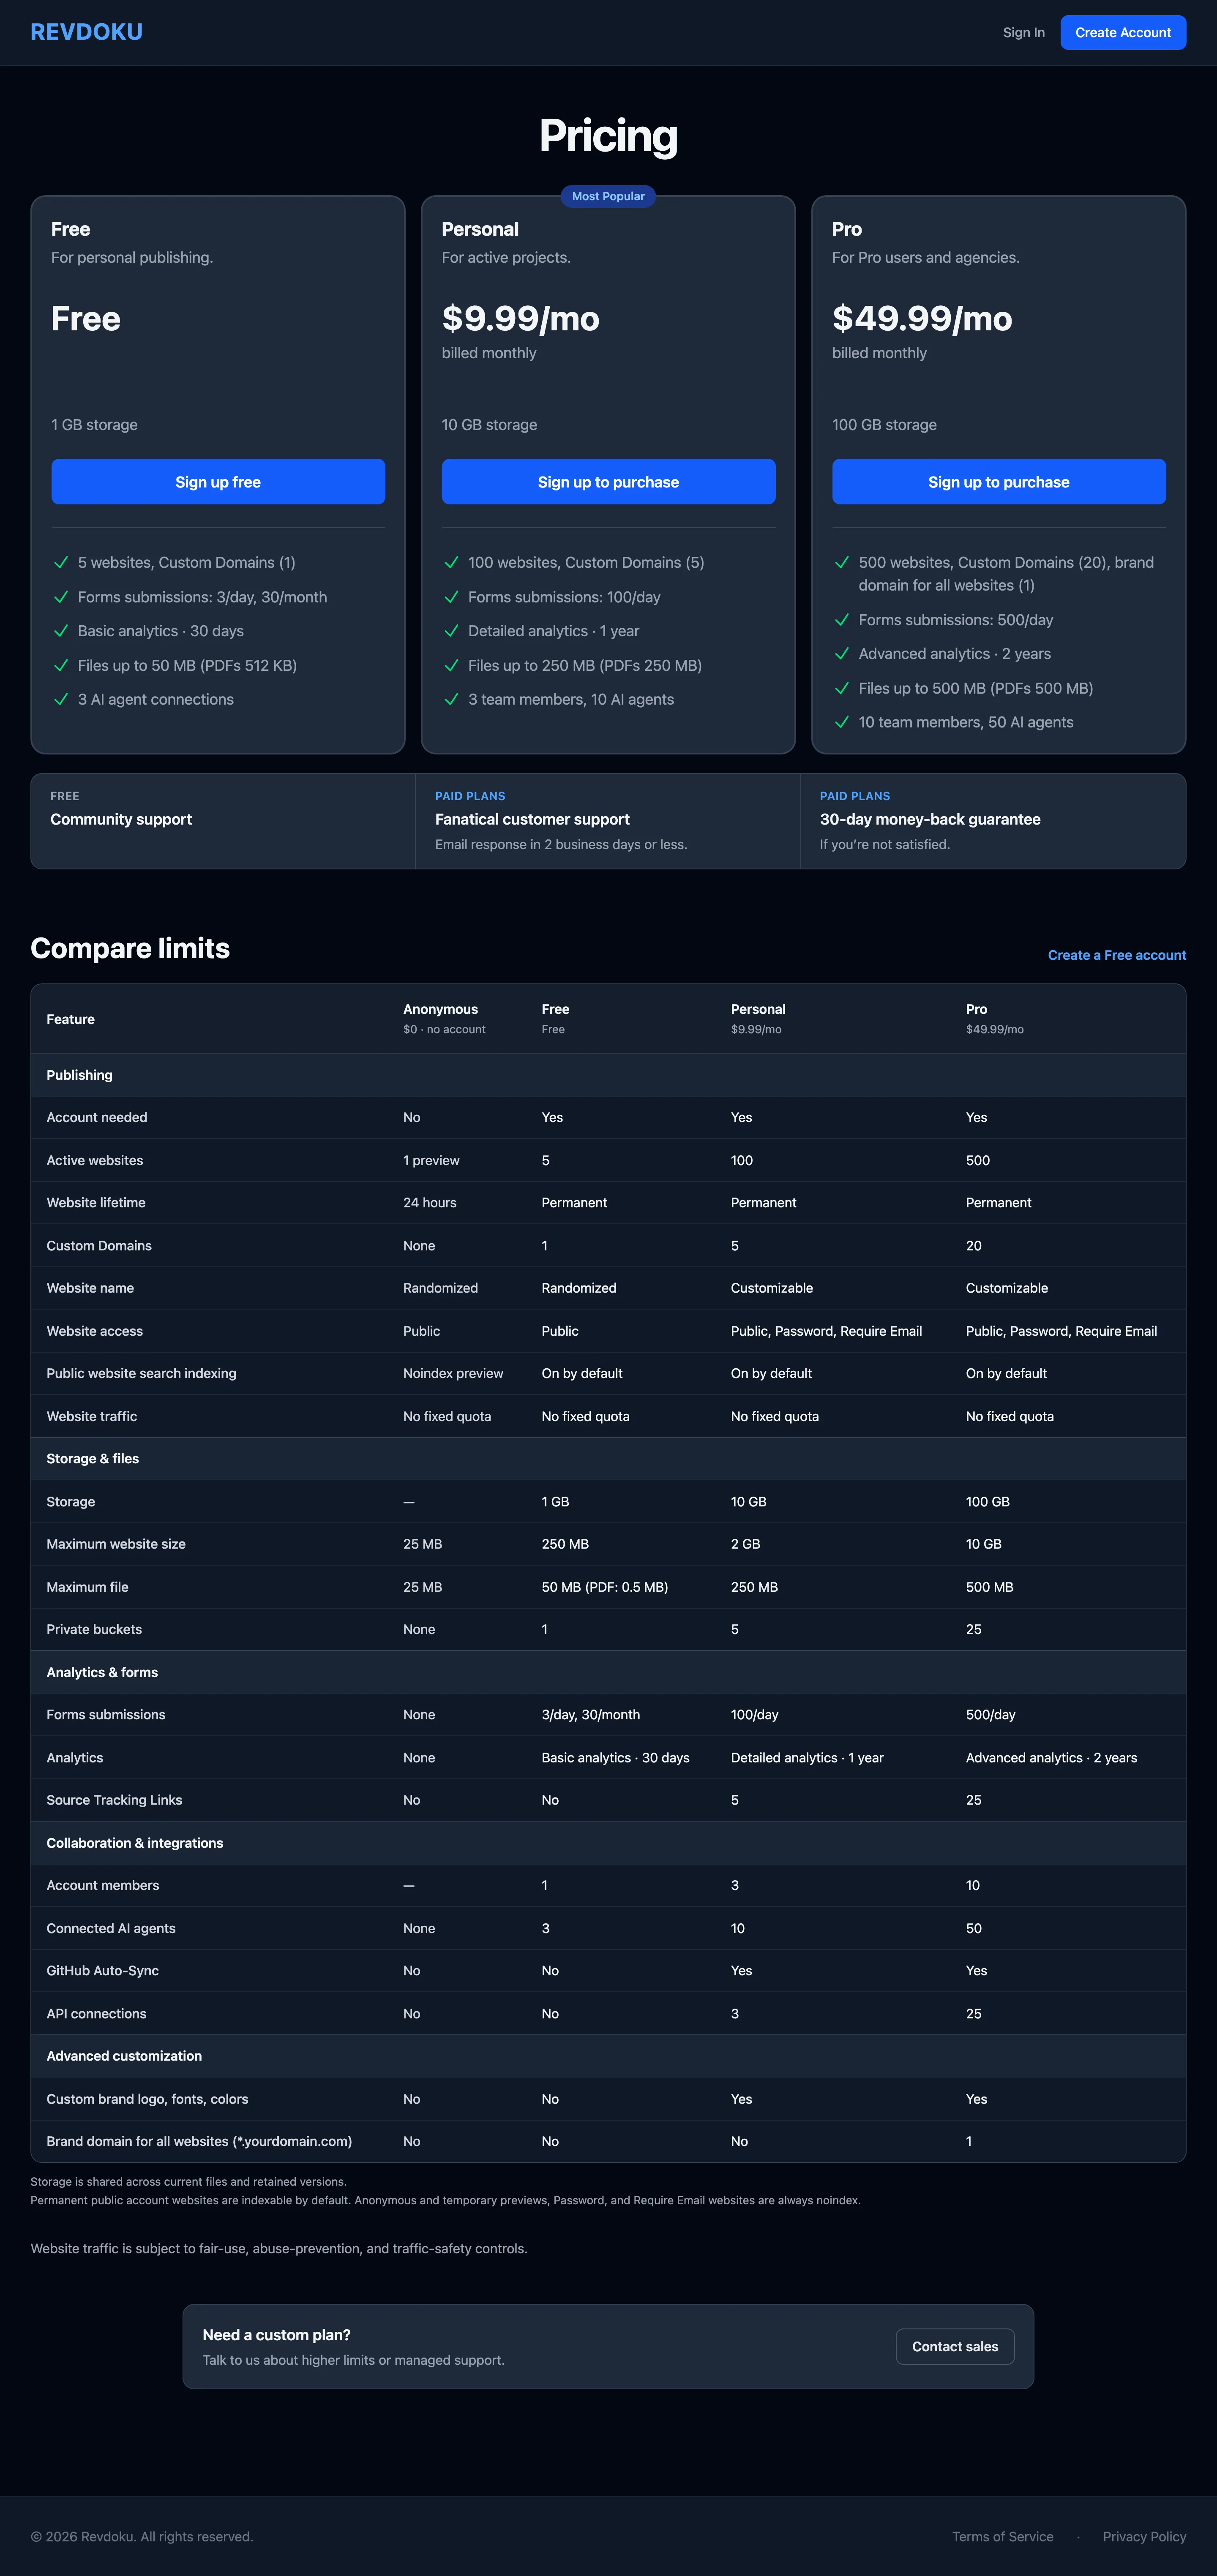
Task: Click Personal plan Sign up to purchase
Action: 608,482
